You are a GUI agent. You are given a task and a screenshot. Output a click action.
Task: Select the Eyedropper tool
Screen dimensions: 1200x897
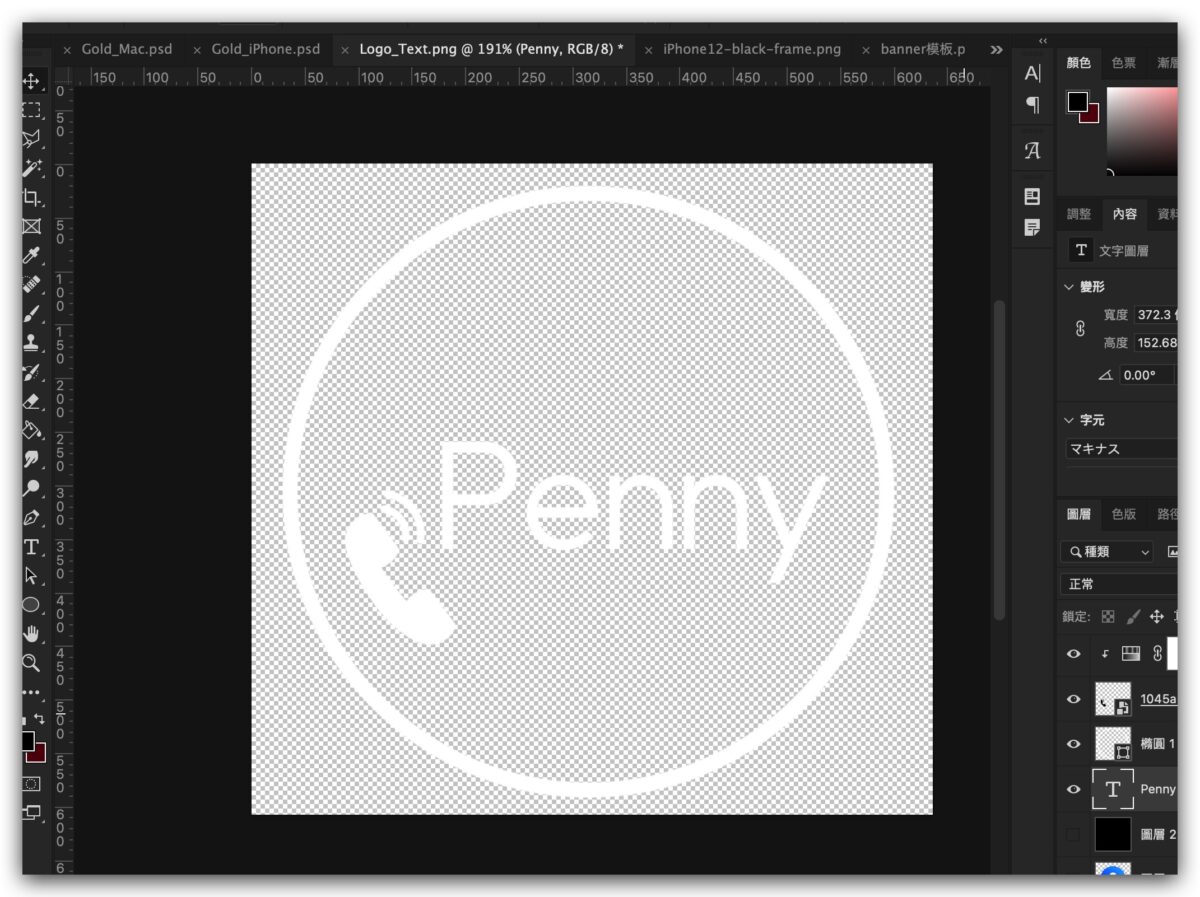31,255
